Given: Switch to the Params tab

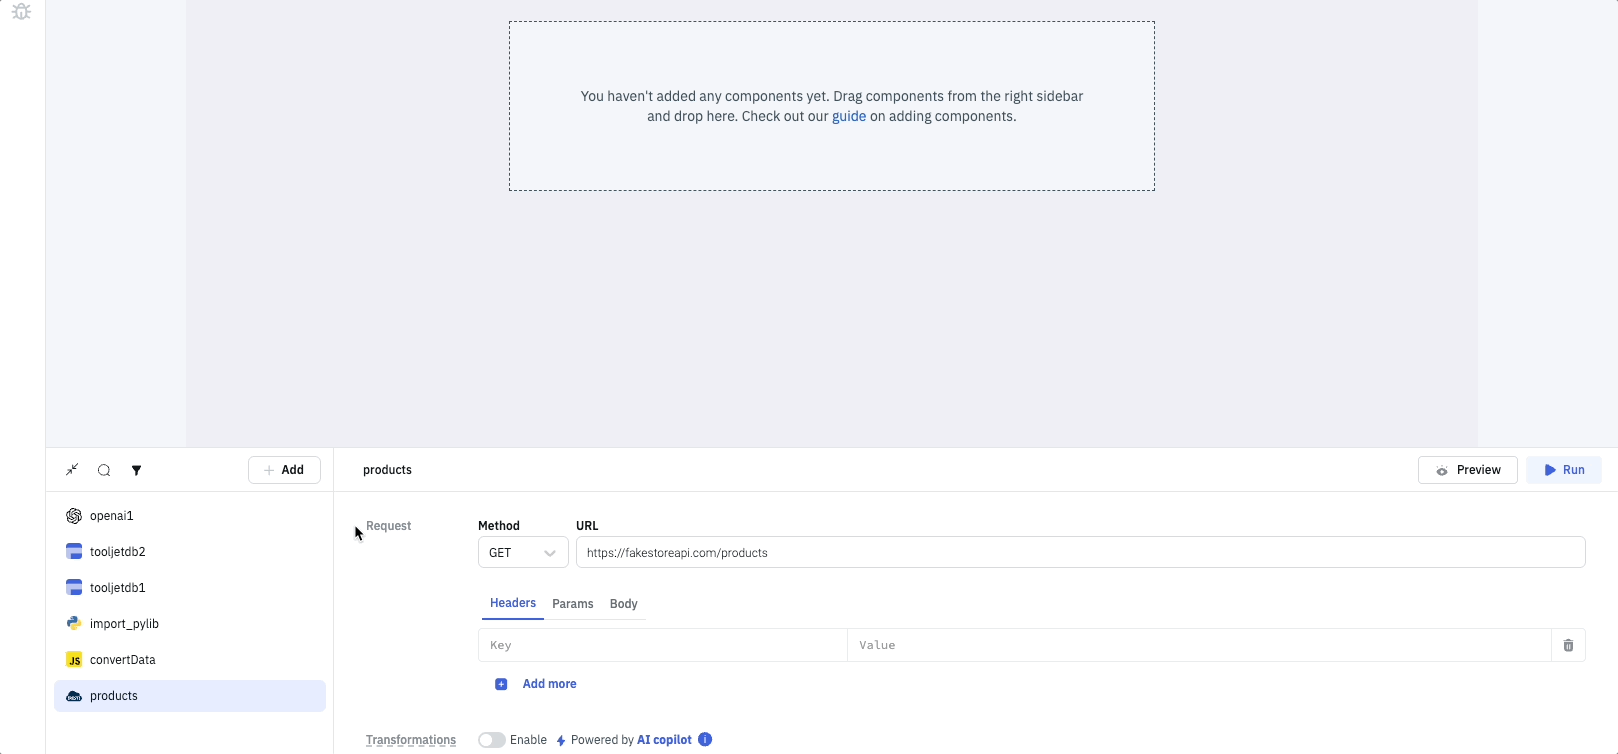Looking at the screenshot, I should (x=572, y=604).
